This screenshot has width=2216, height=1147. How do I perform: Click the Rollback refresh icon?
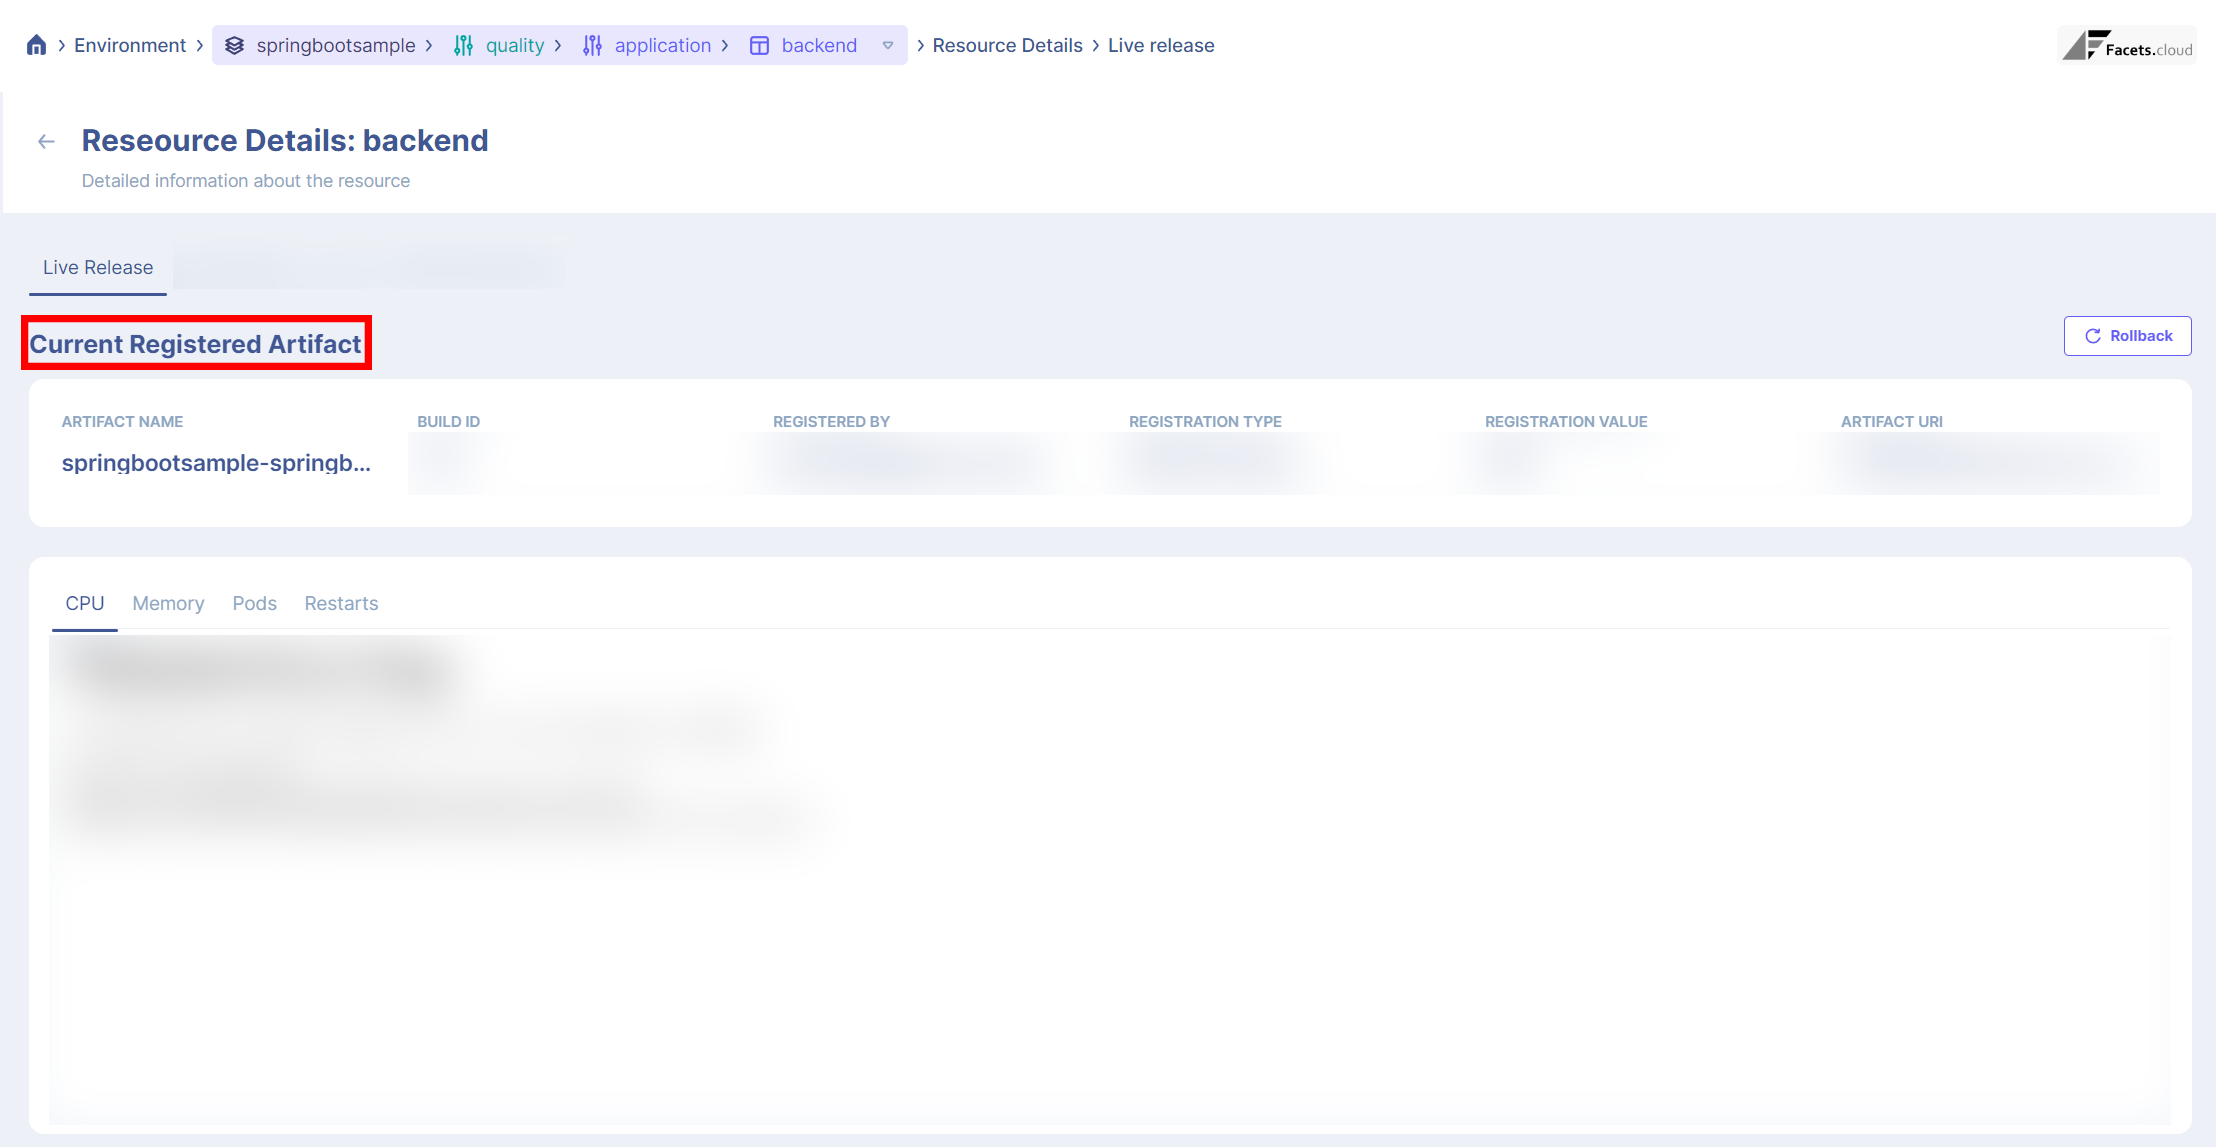click(2092, 336)
